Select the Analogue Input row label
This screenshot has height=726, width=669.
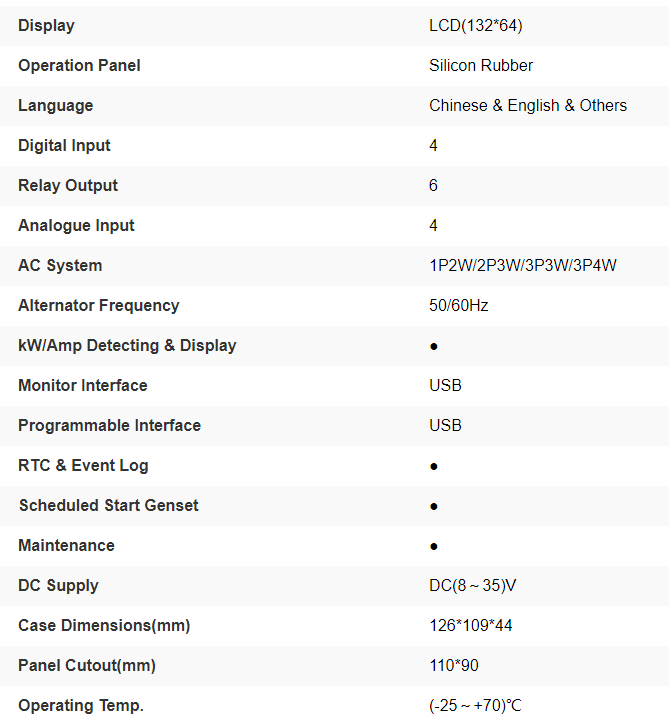tap(76, 225)
